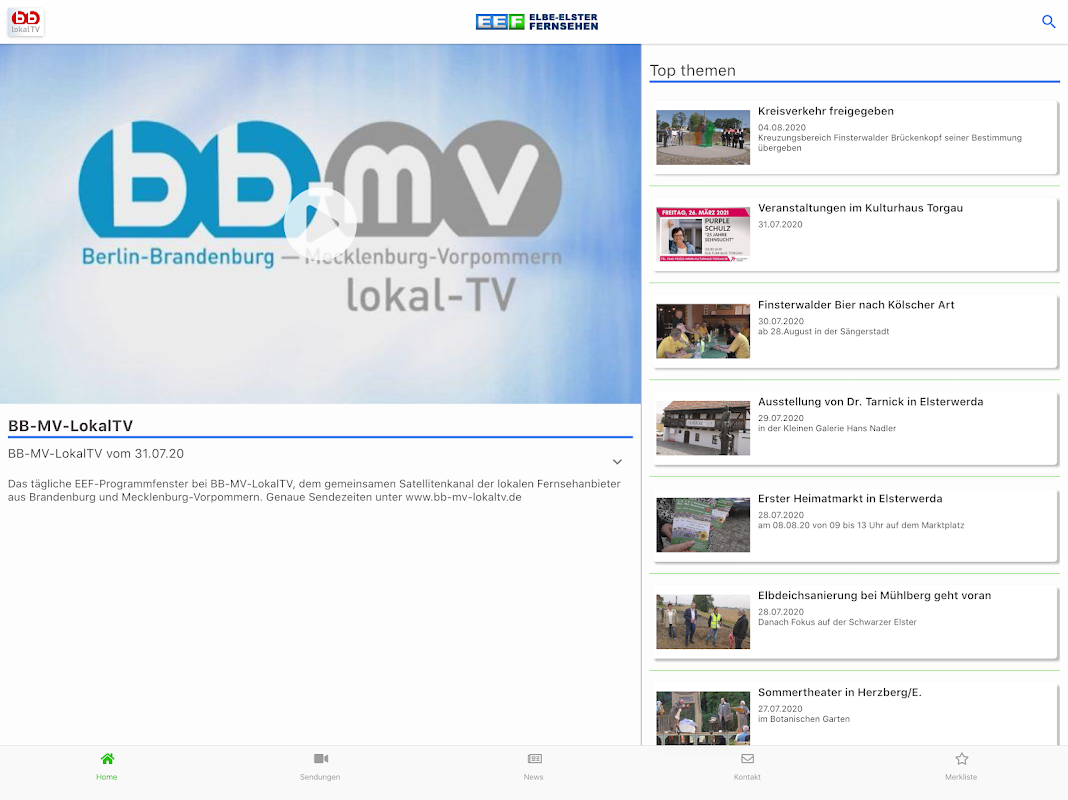Select headline Elbdeichsanierung bei Mühlberg geht voran
This screenshot has height=800, width=1068.
[875, 595]
